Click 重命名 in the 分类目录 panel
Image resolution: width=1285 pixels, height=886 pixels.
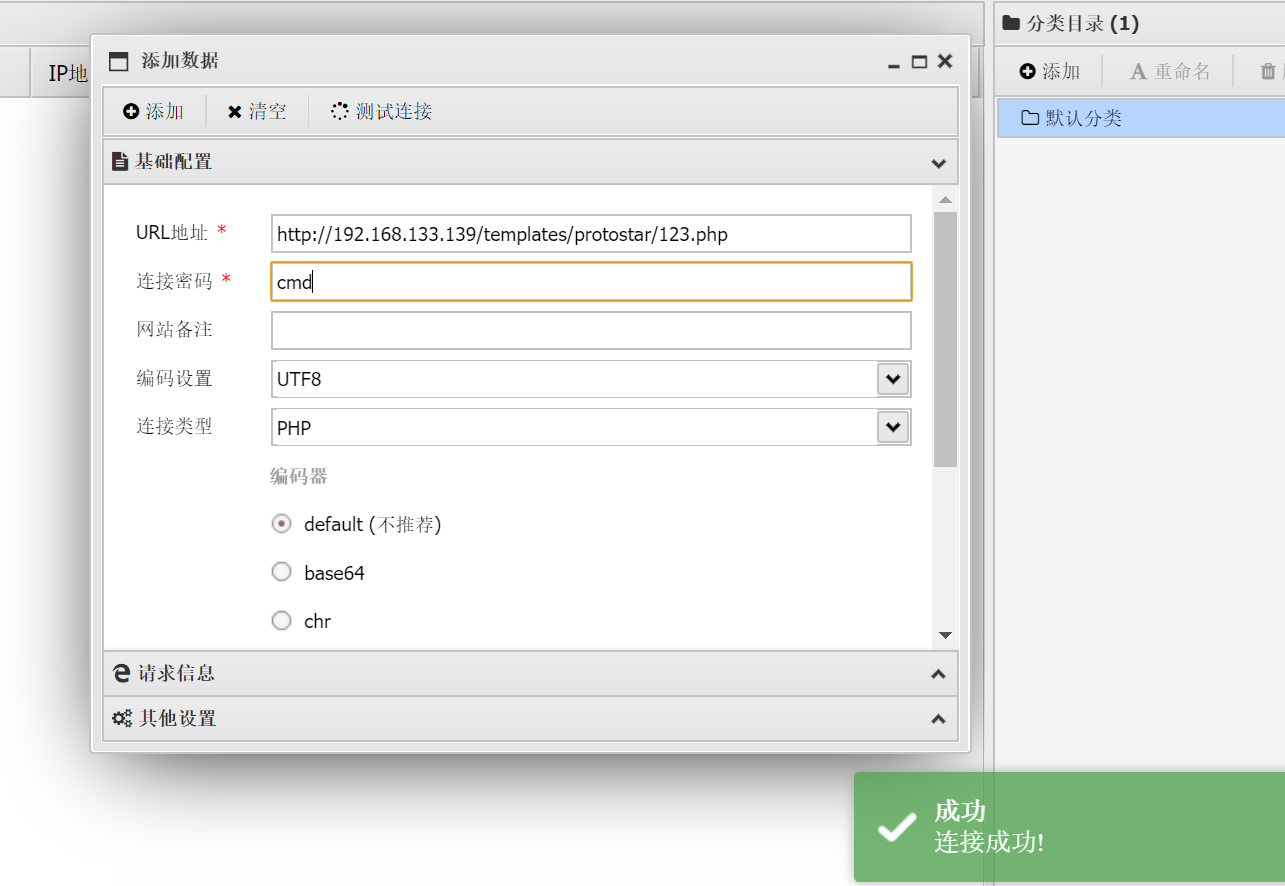click(1170, 71)
